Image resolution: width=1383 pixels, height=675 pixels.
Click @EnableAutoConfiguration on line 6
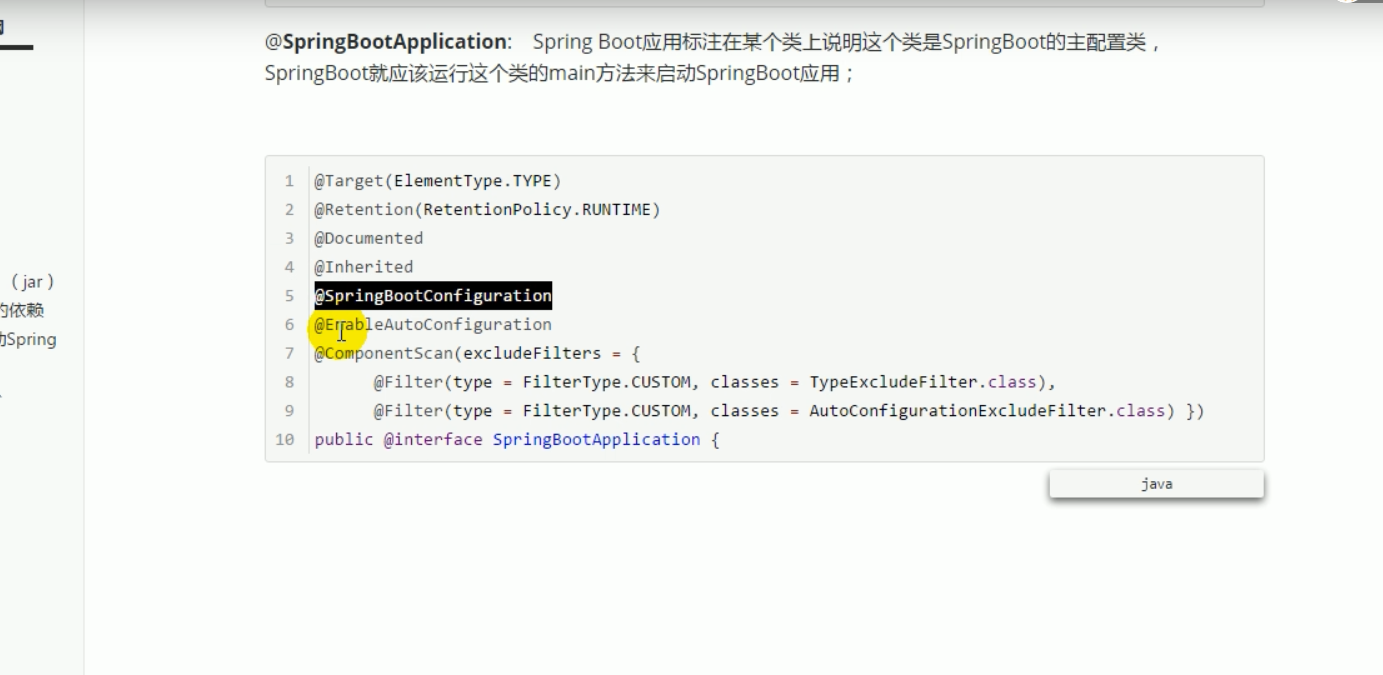click(433, 324)
